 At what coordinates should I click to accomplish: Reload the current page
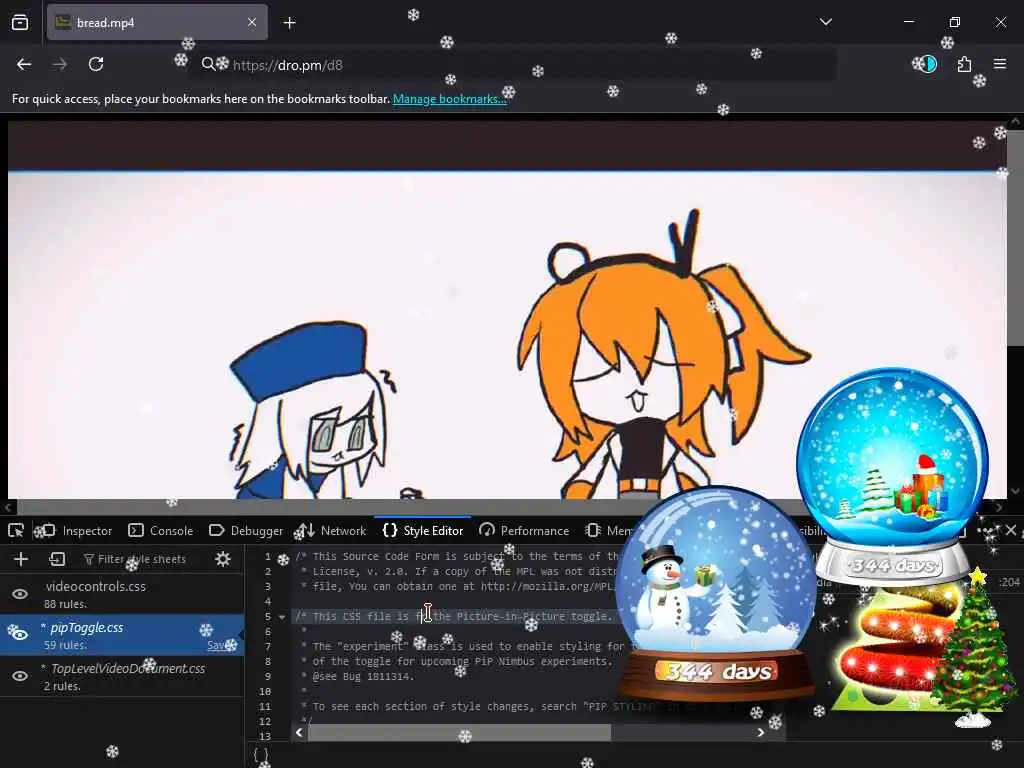96,64
